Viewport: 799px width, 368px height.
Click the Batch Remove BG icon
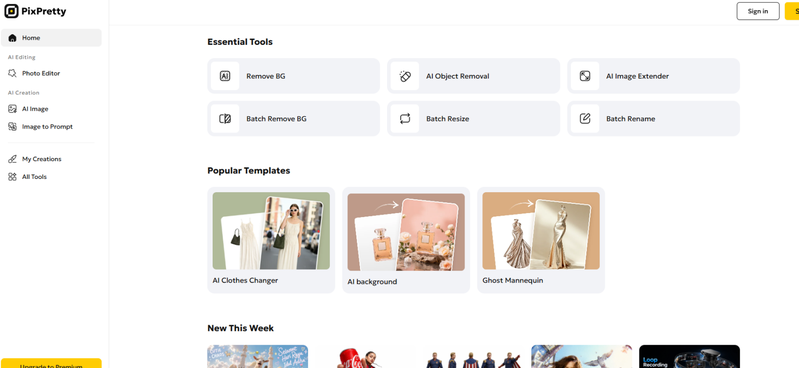point(225,119)
